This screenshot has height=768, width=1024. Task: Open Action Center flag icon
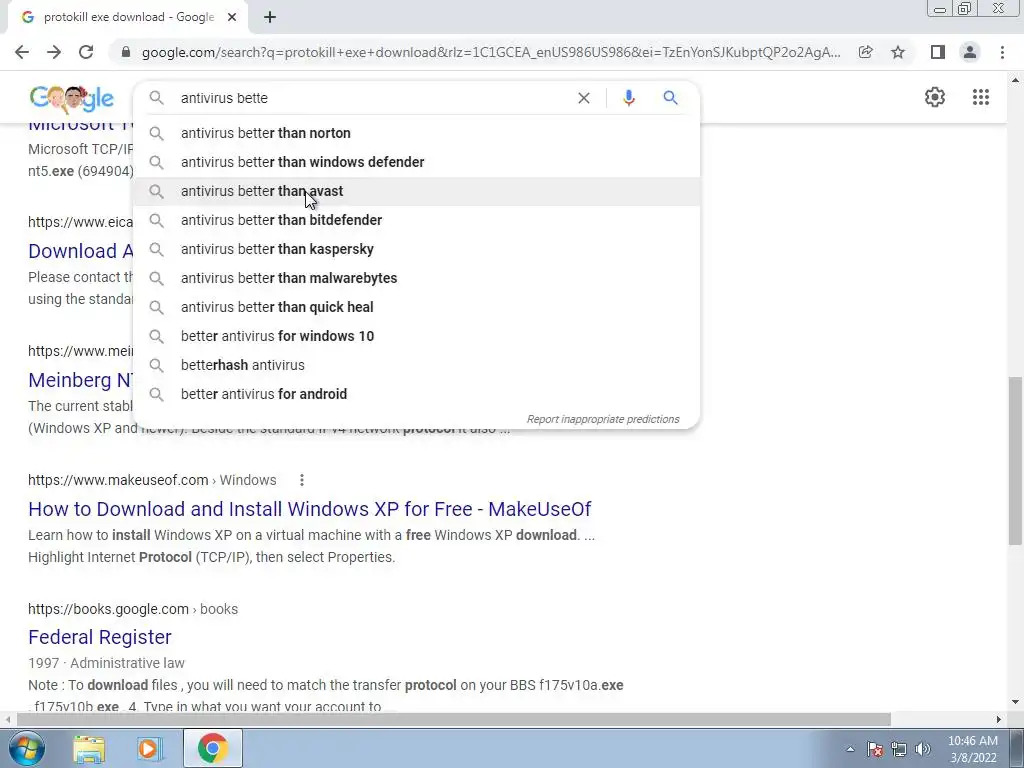point(875,749)
